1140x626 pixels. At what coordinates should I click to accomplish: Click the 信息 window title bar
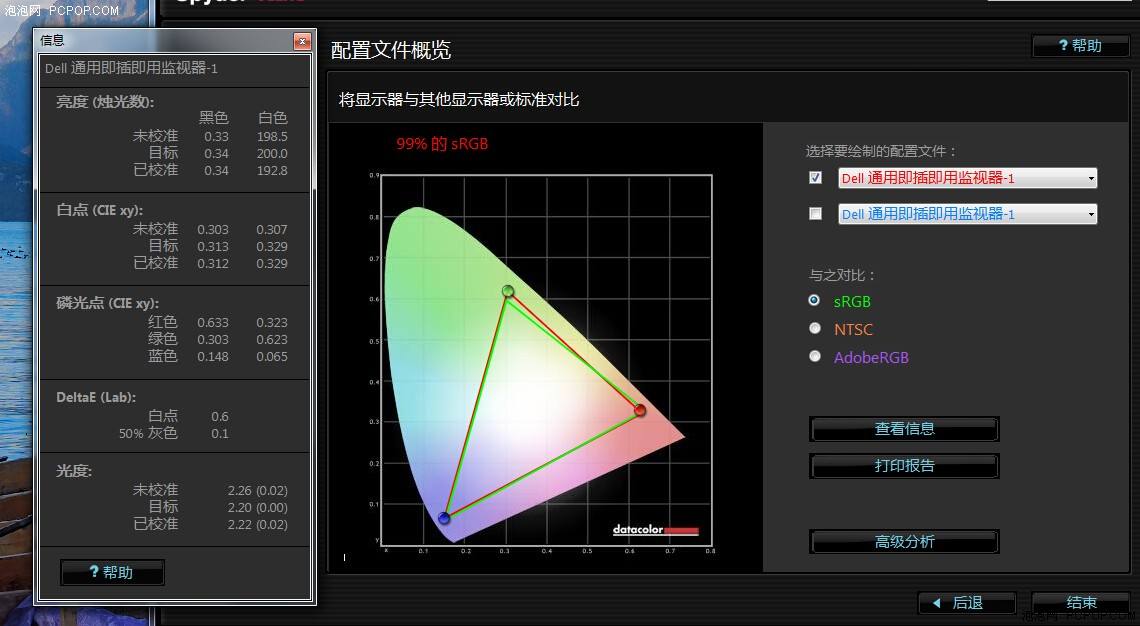pos(160,41)
